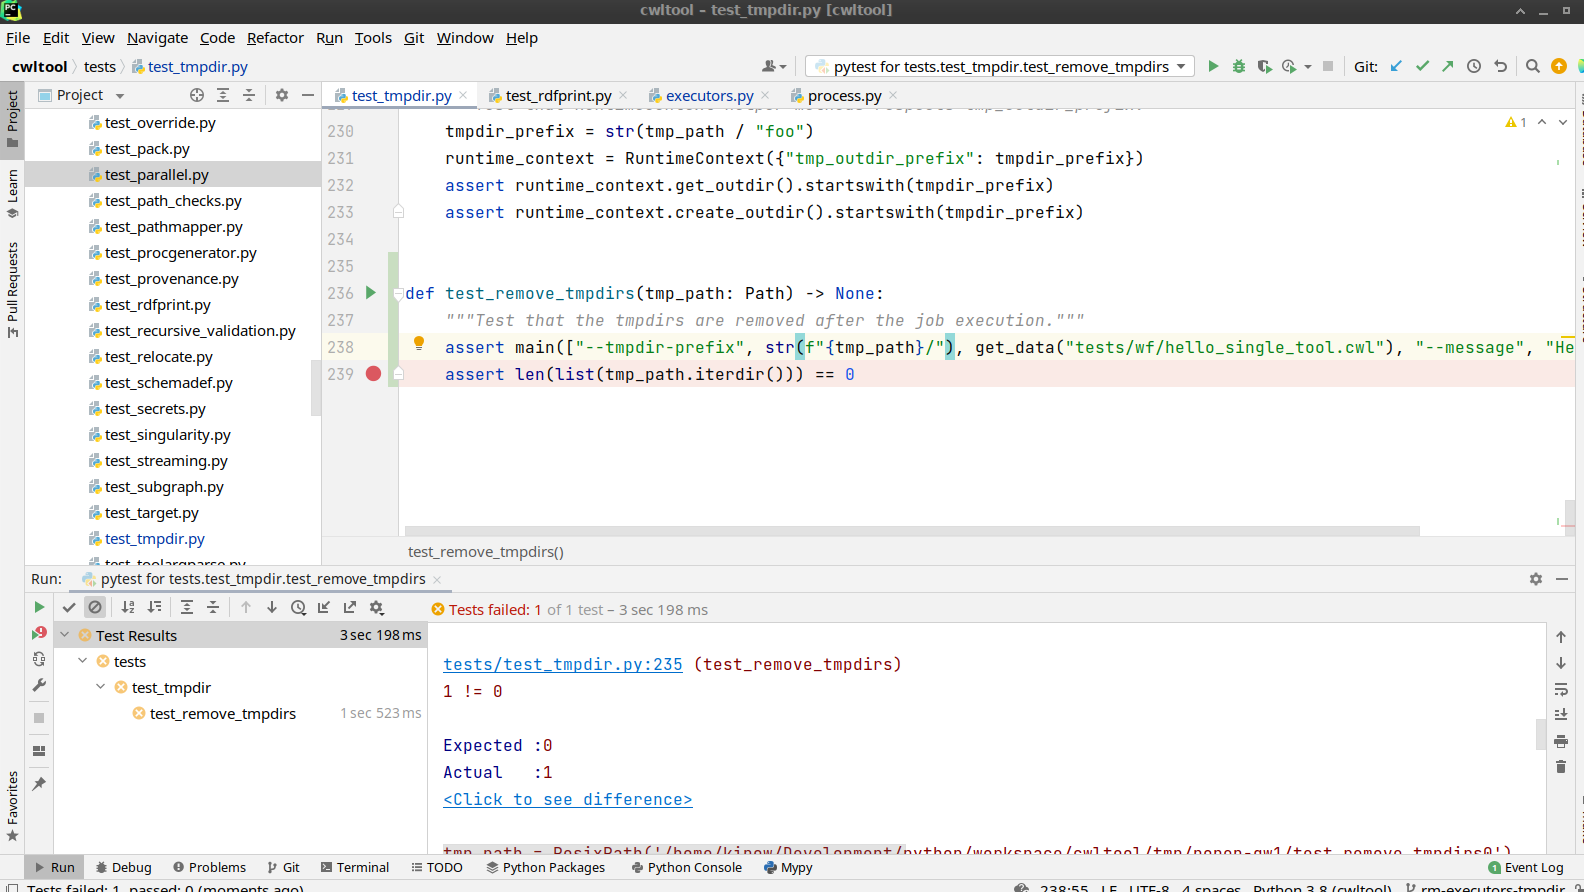Screen dimensions: 1584x892
Task: Hide the Project tool window
Action: coord(308,95)
